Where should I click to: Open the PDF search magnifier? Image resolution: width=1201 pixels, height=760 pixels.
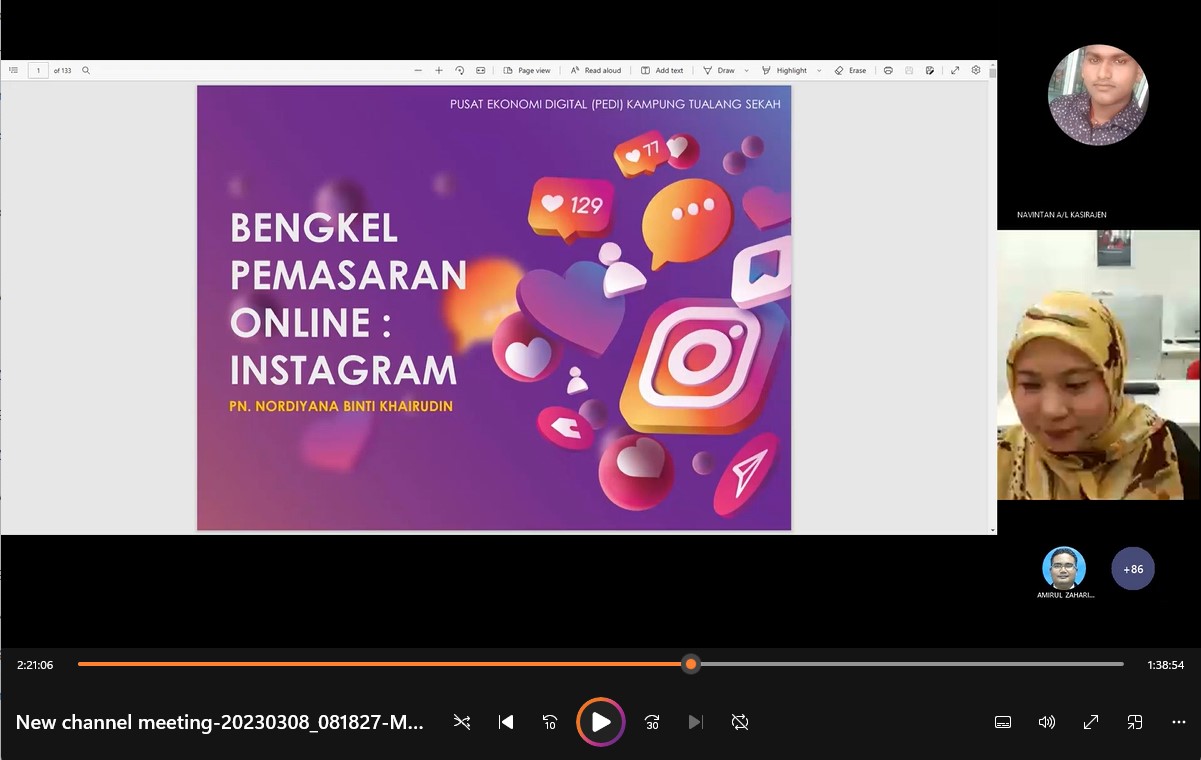(x=86, y=70)
